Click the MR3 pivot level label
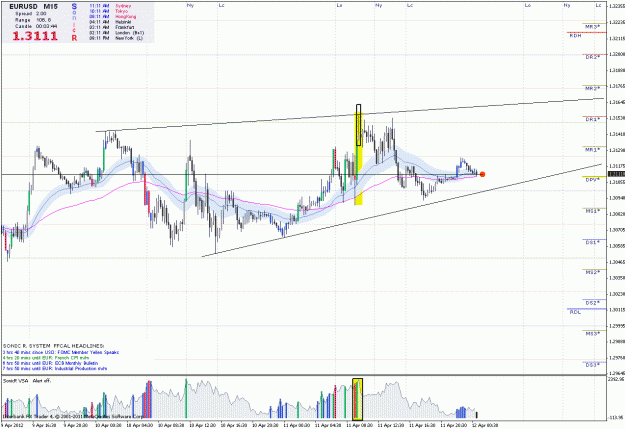Screen dimensions: 625x429 tap(592, 27)
